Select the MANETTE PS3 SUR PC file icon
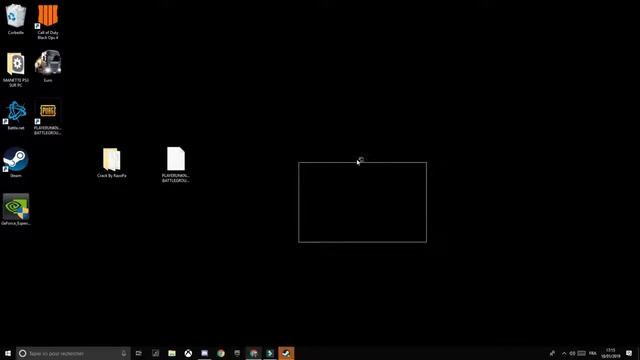This screenshot has width=640, height=360. pos(16,69)
